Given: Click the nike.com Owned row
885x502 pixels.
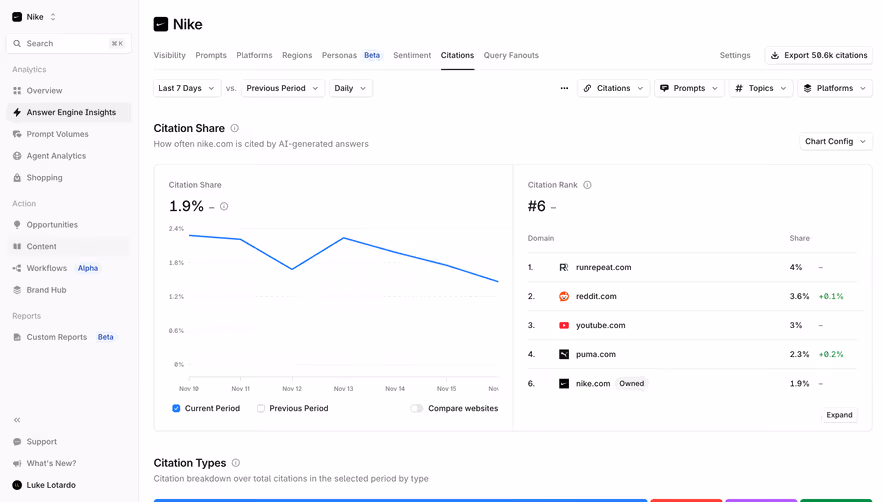Looking at the screenshot, I should click(692, 383).
